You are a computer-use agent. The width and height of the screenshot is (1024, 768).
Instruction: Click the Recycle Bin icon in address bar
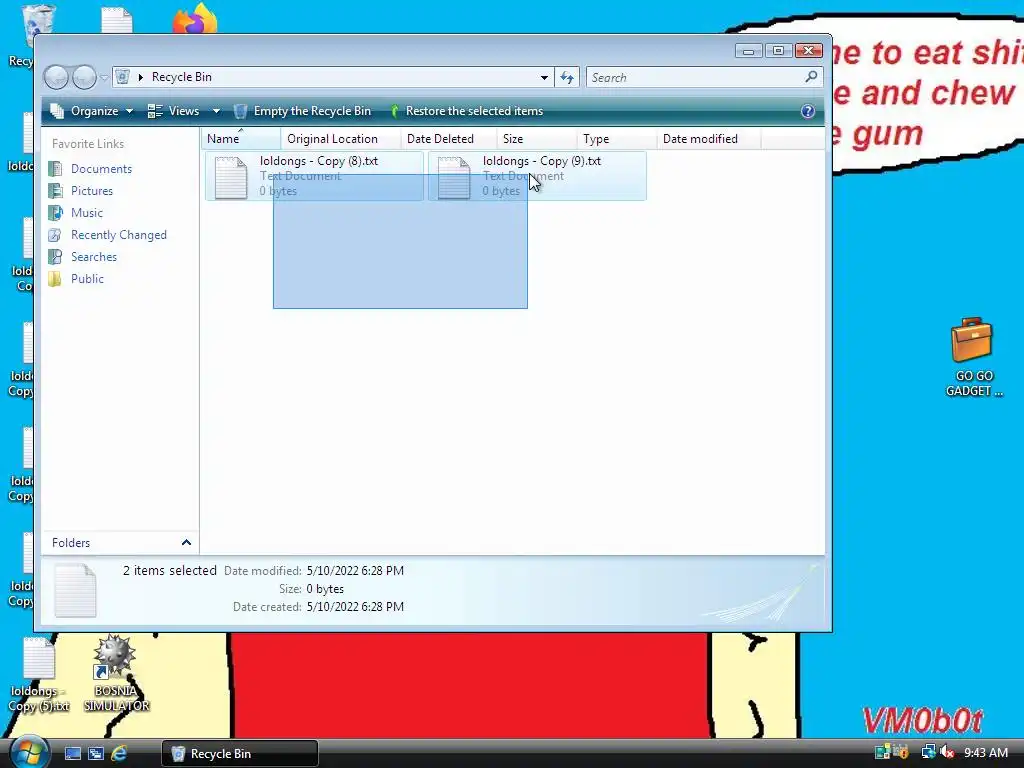122,77
